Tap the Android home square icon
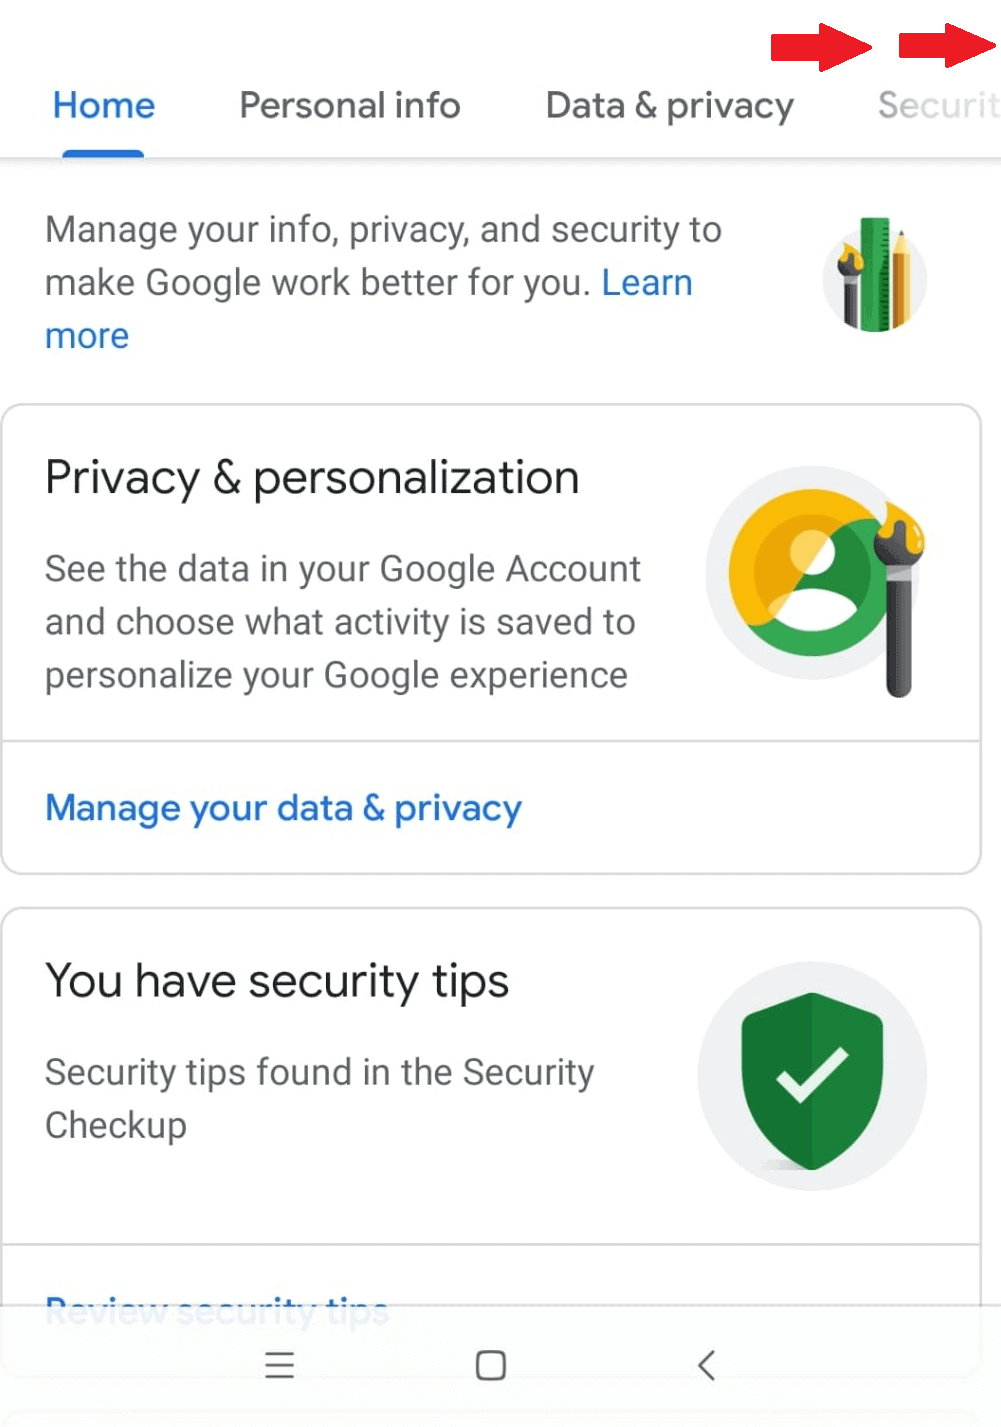The height and width of the screenshot is (1427, 1001). 490,1365
